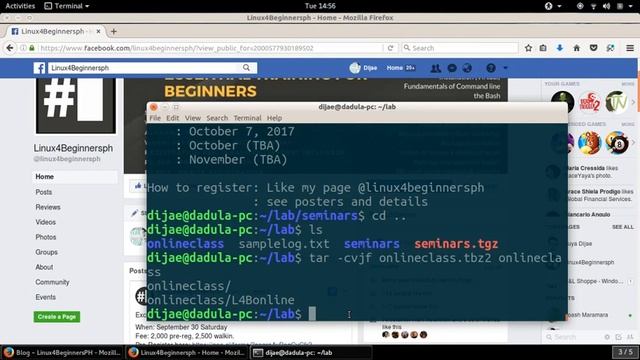Open a new Firefox tab with plus button
640x360 pixels.
click(x=113, y=31)
